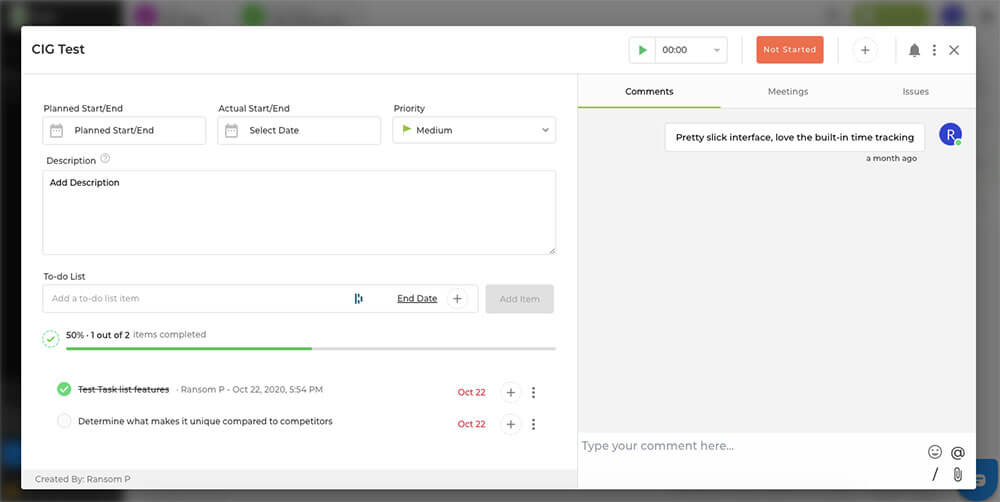Open three-dot menu on Determine what makes row

[534, 424]
